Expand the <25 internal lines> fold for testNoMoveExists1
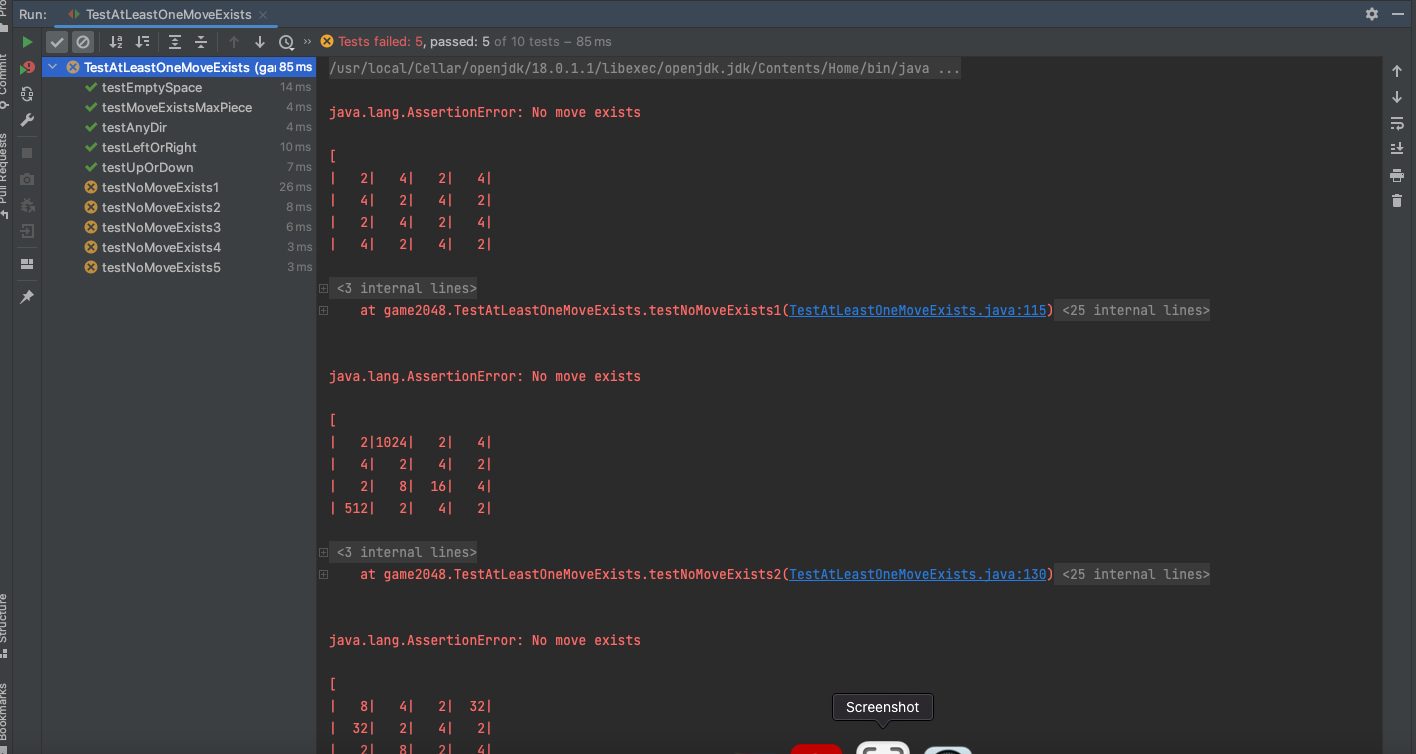The width and height of the screenshot is (1416, 754). [x=1135, y=311]
